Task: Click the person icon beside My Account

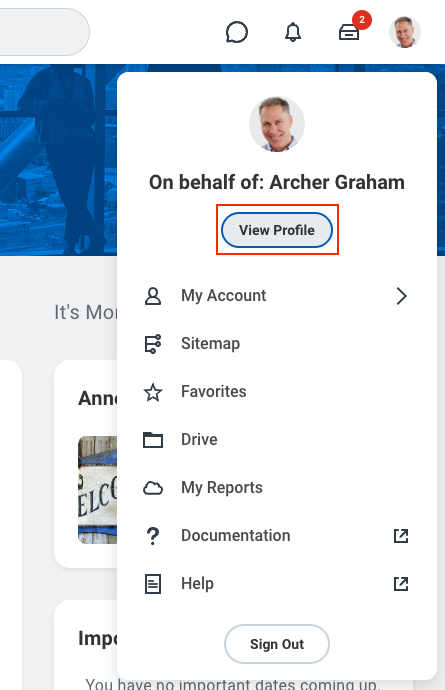Action: (153, 296)
